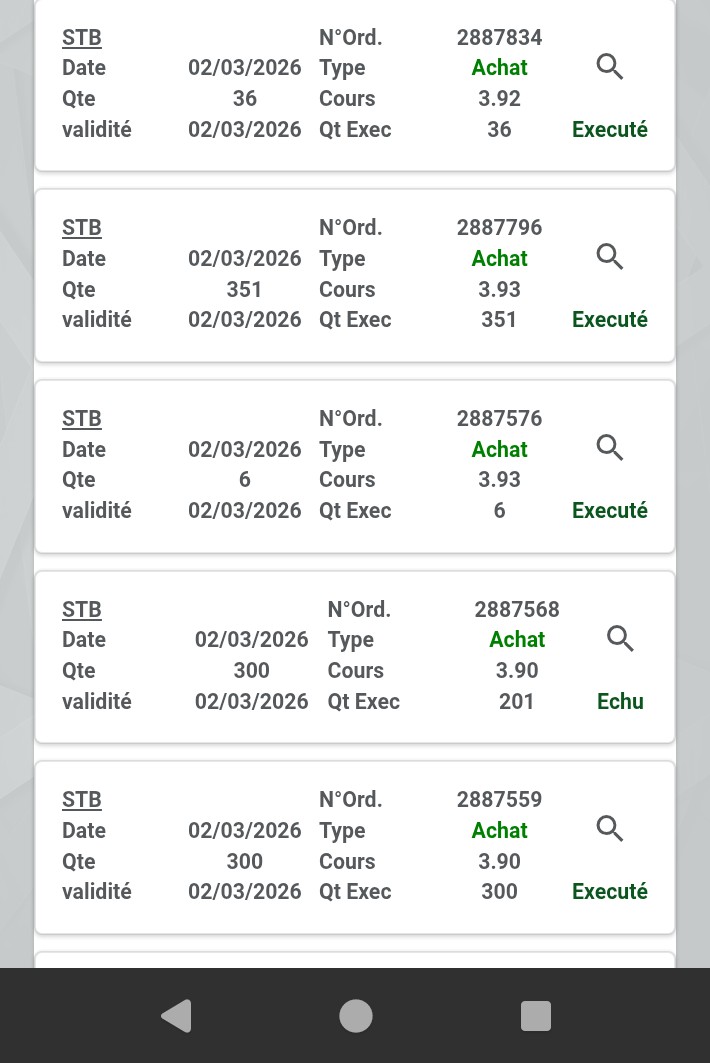Click the magnifier on order 2887559
The image size is (710, 1063).
tap(610, 829)
